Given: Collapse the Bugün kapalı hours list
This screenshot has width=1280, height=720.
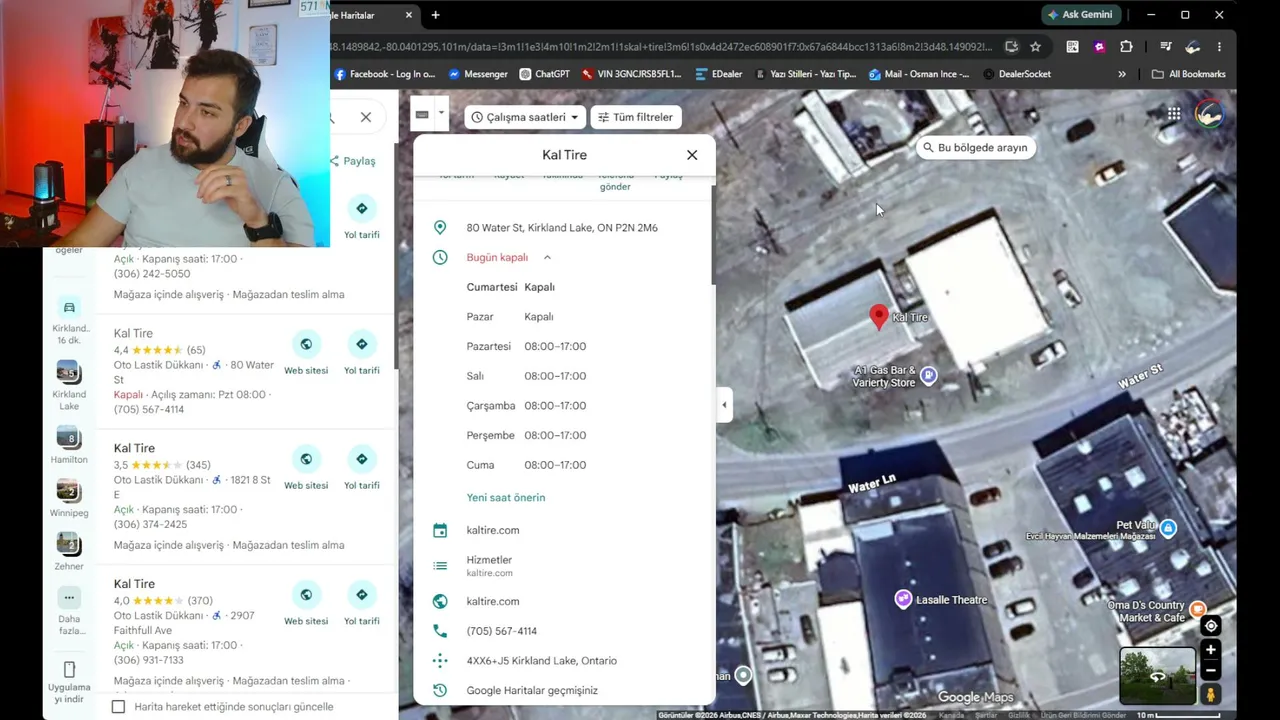Looking at the screenshot, I should 547,258.
